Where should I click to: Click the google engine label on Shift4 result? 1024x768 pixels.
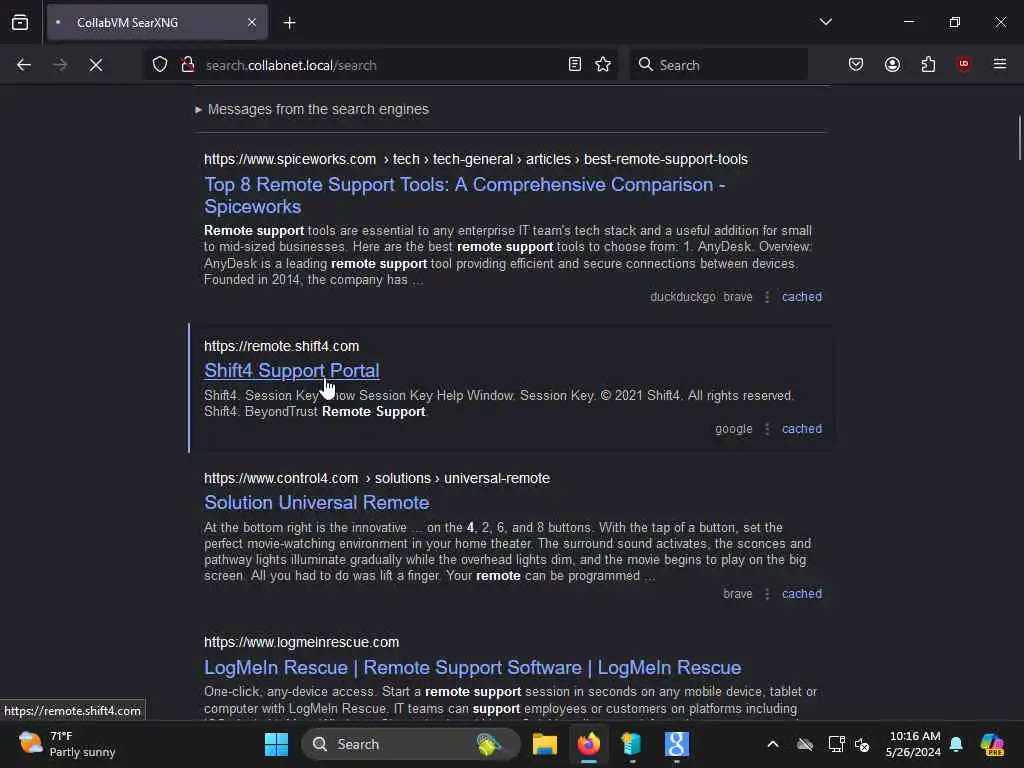pyautogui.click(x=733, y=429)
